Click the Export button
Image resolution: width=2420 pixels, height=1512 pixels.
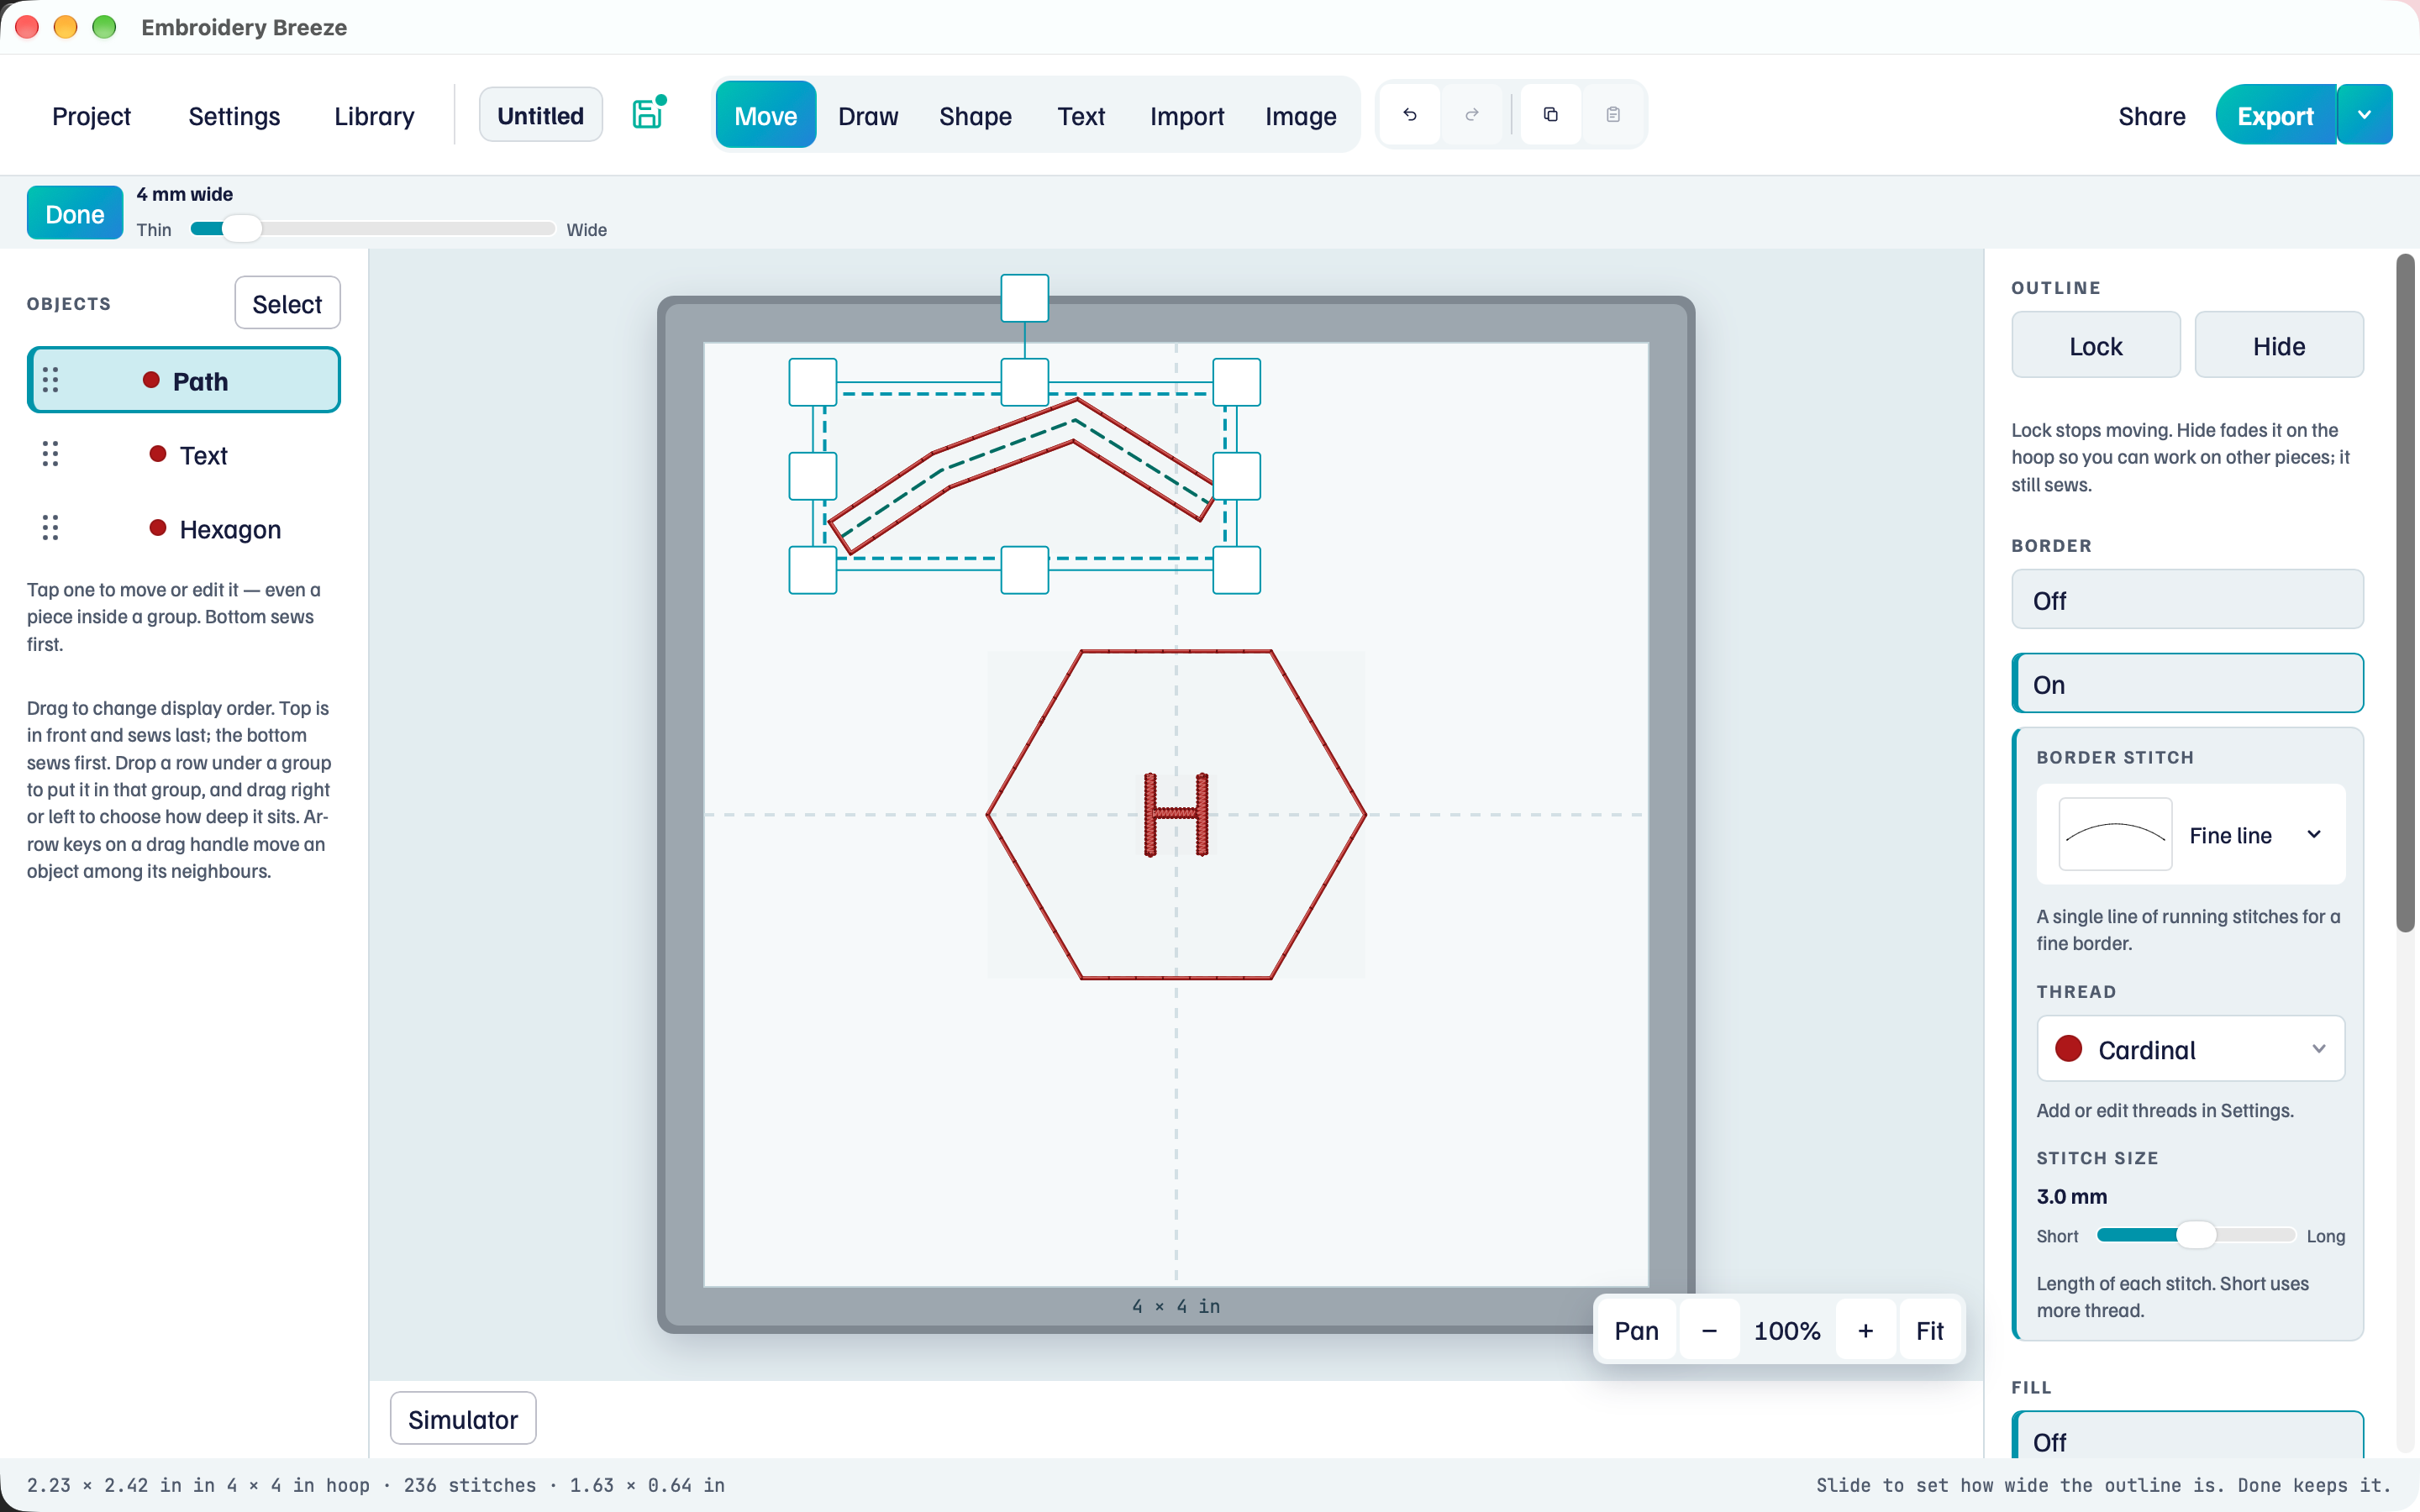2275,115
